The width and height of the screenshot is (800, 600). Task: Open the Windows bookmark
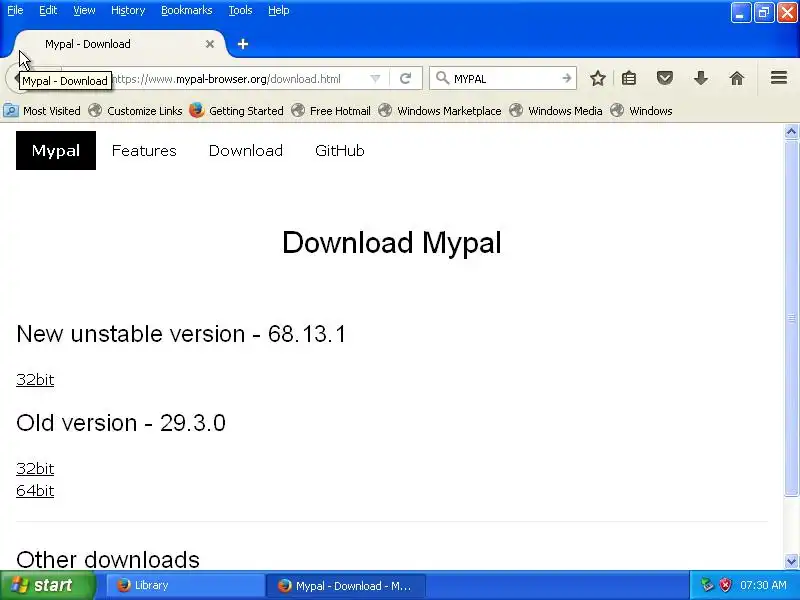[x=641, y=111]
